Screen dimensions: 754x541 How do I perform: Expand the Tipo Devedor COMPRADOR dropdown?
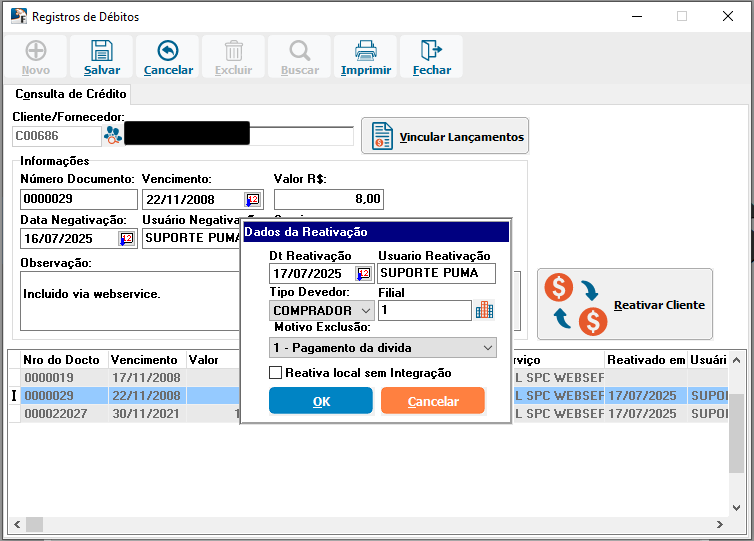tap(365, 311)
